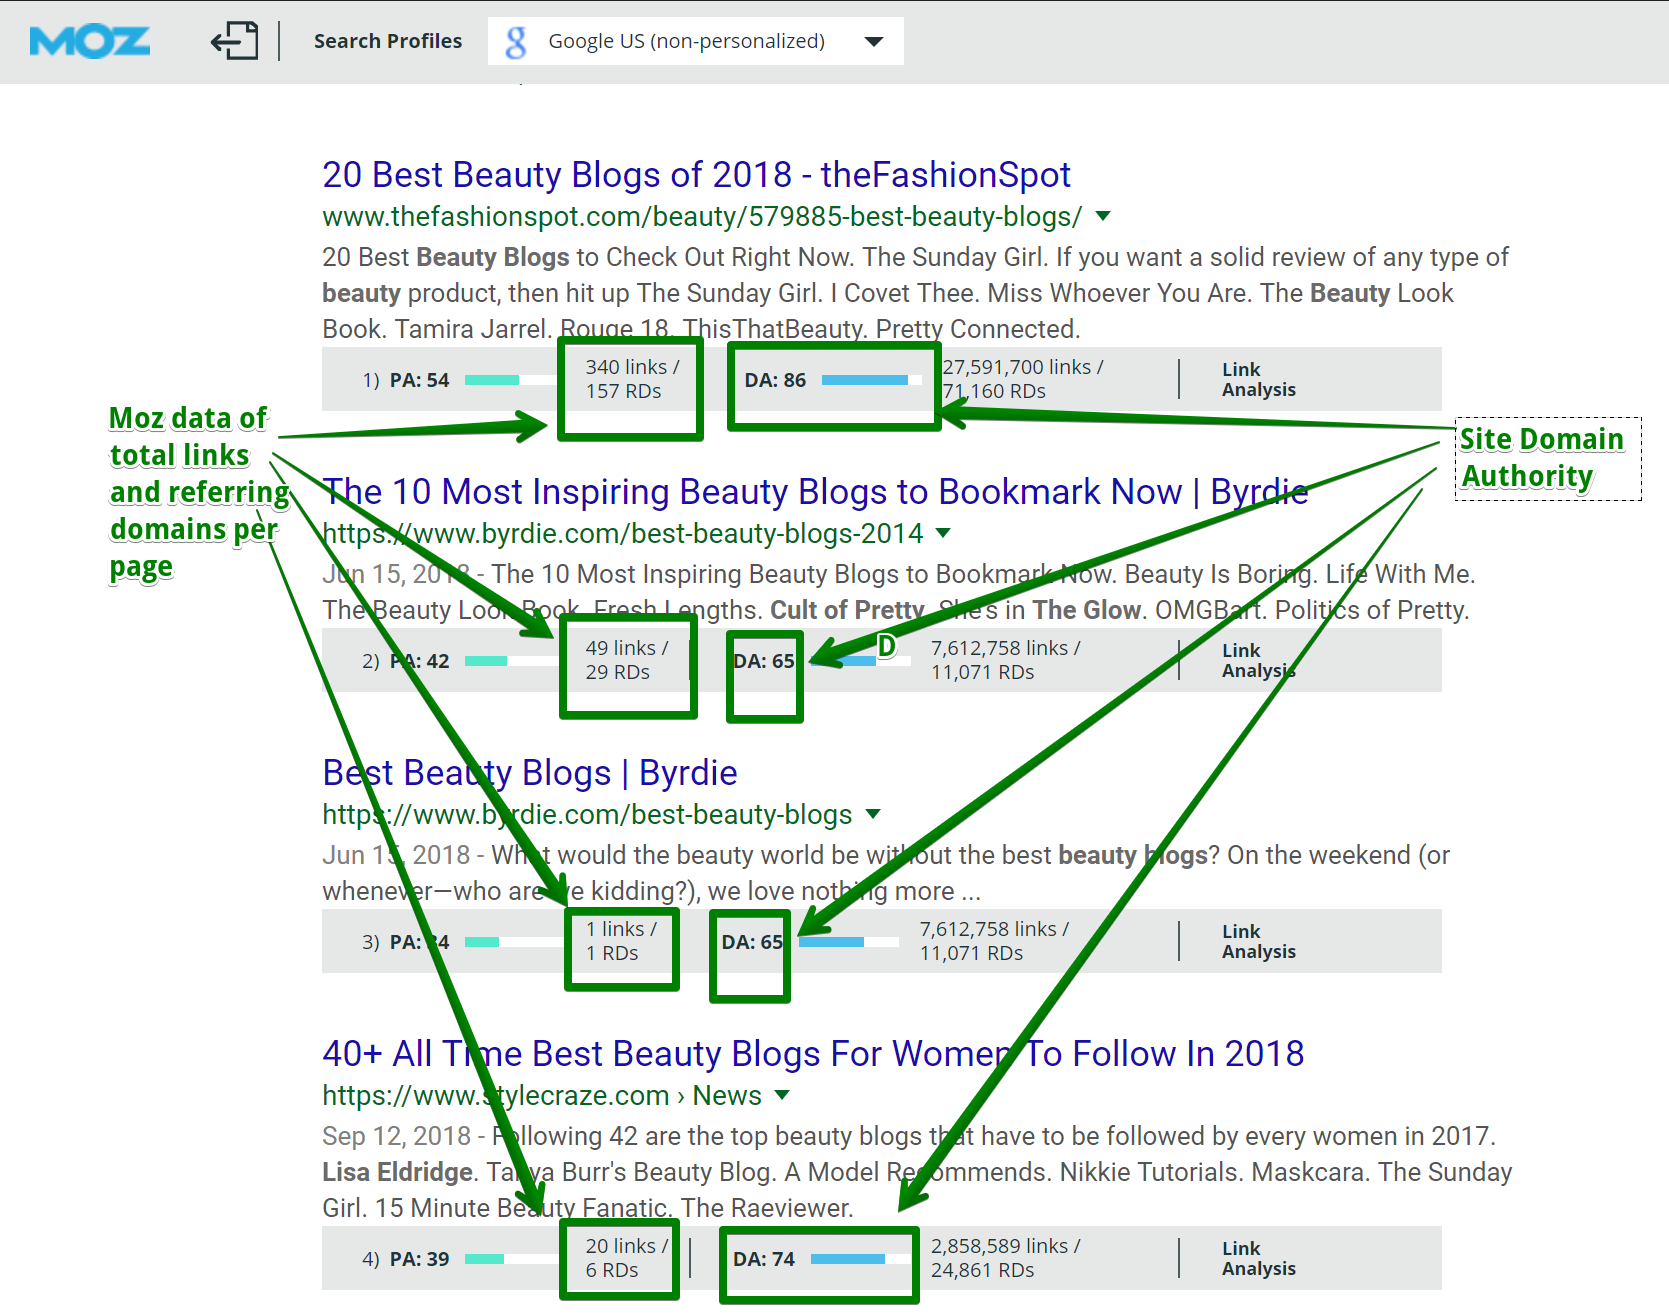Click the stylecraze.com green URL

[x=541, y=1096]
